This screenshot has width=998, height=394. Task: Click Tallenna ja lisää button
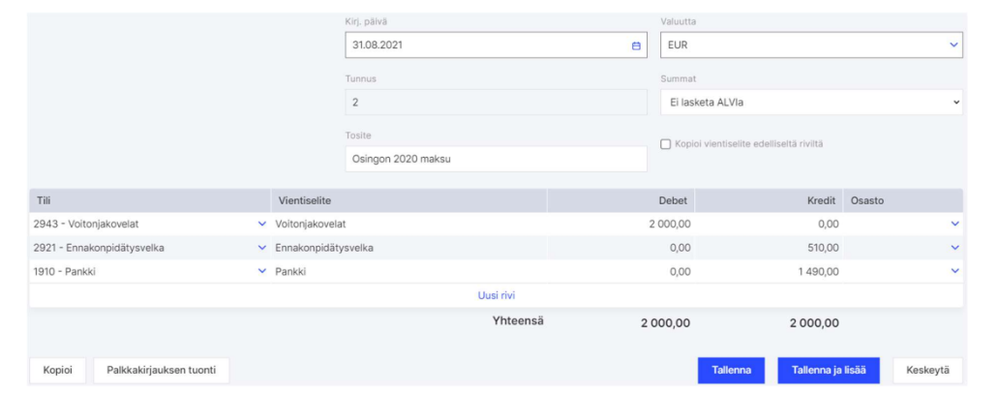point(828,370)
